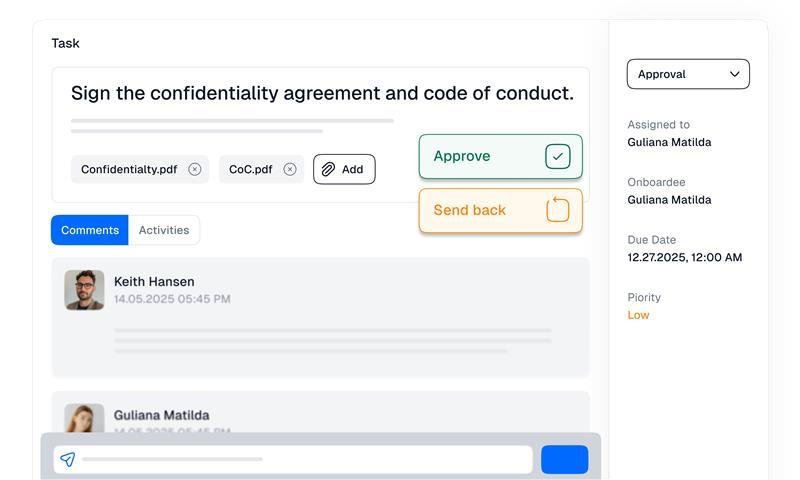The image size is (800, 480).
Task: Remove the Confidentialty.pdf attachment
Action: coord(195,169)
